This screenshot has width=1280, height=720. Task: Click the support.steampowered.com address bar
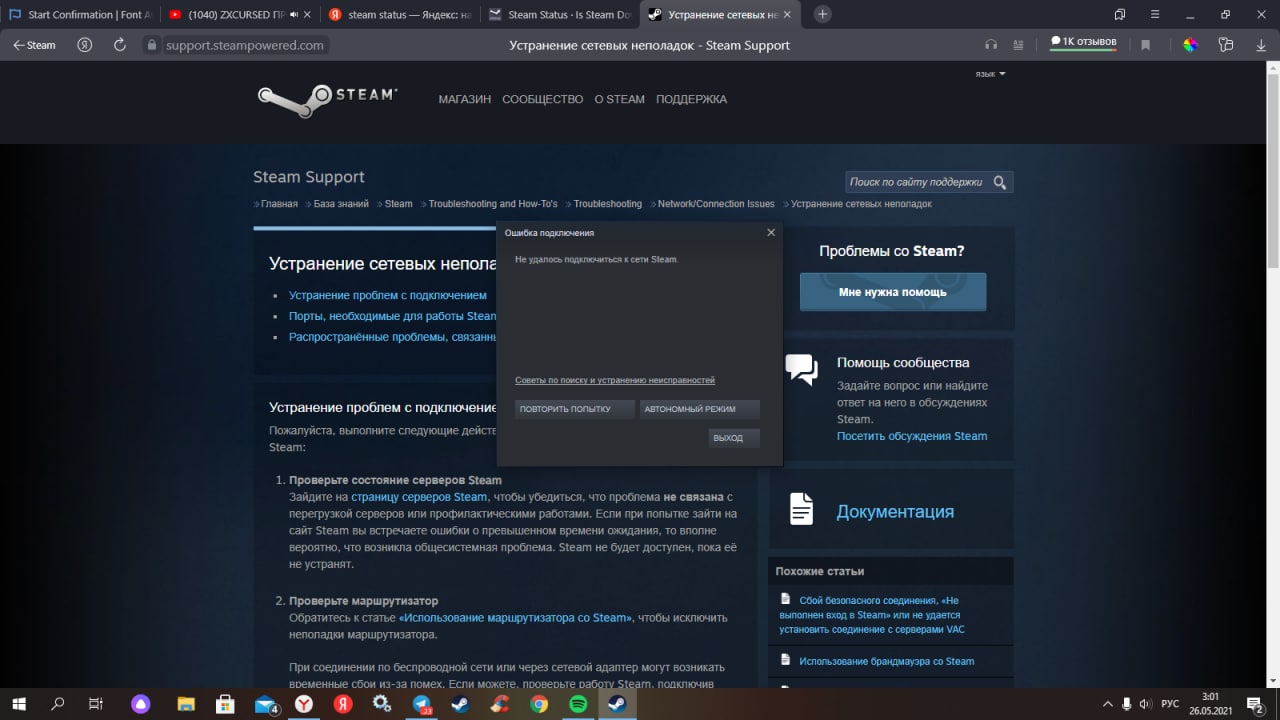[x=245, y=45]
